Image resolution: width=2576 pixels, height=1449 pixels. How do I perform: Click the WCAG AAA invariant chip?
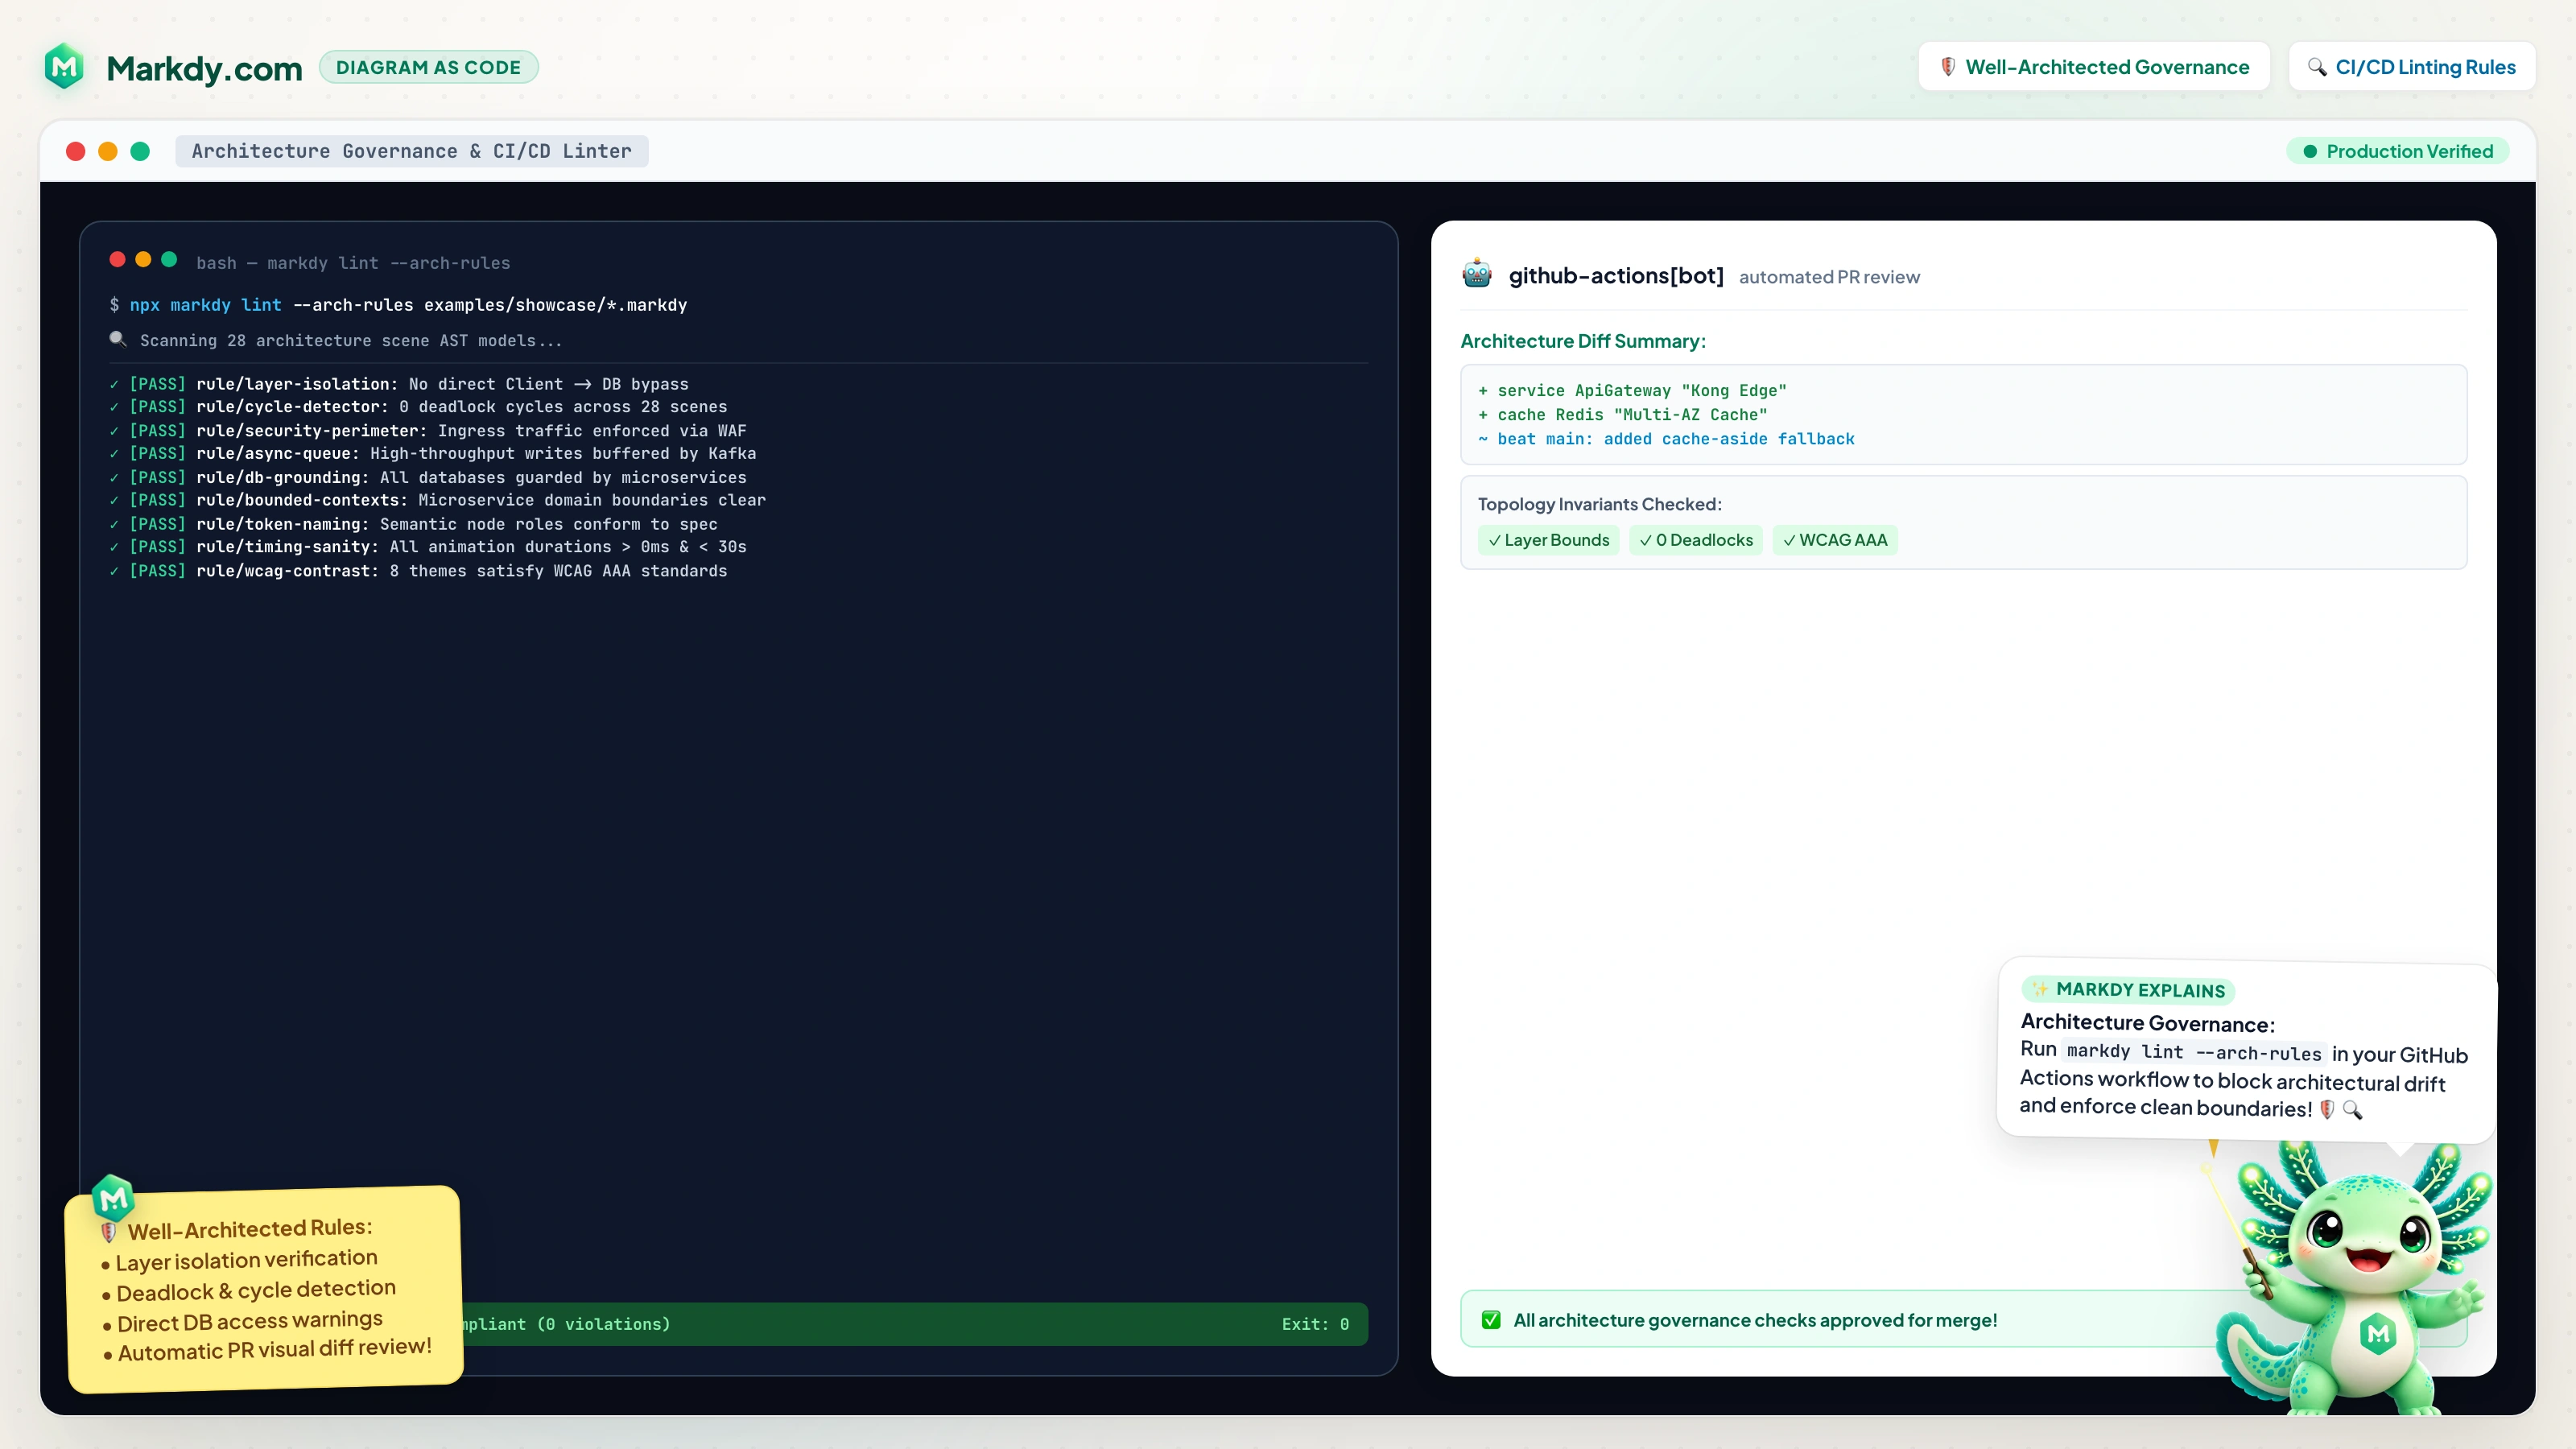click(1835, 540)
